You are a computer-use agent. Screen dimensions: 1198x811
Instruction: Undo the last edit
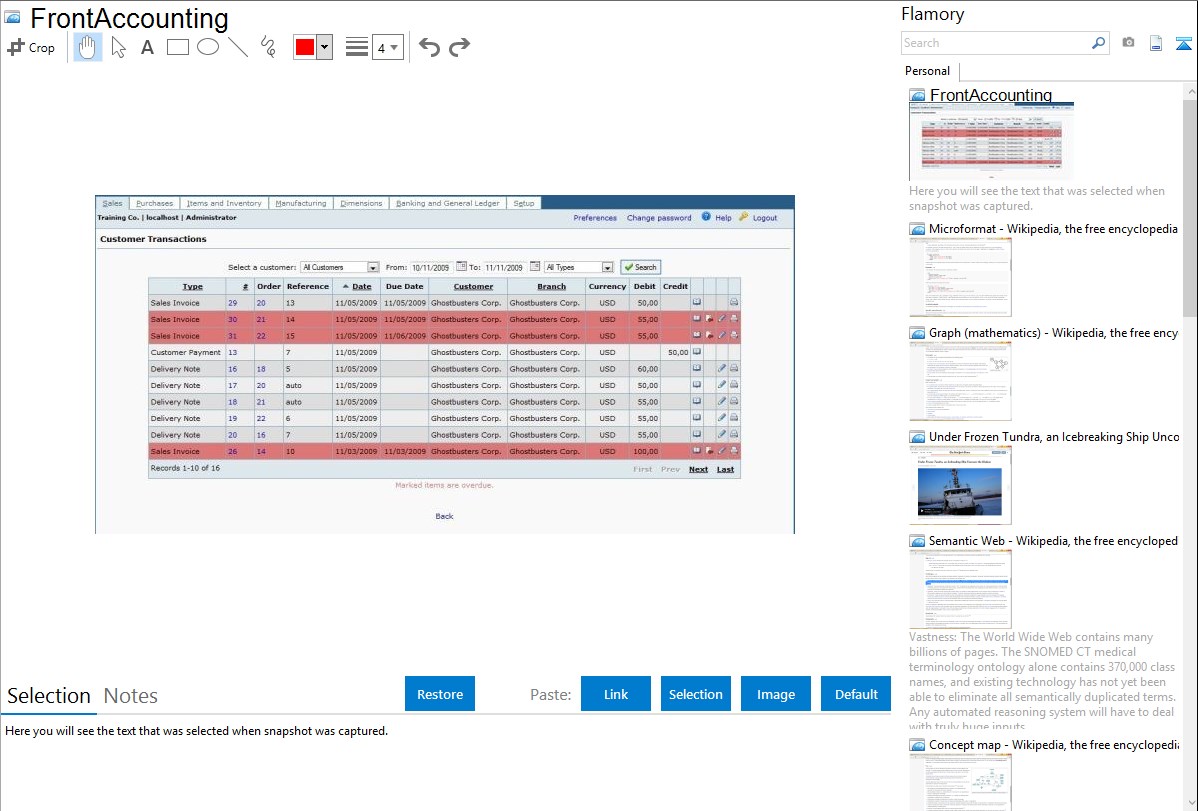click(x=429, y=47)
